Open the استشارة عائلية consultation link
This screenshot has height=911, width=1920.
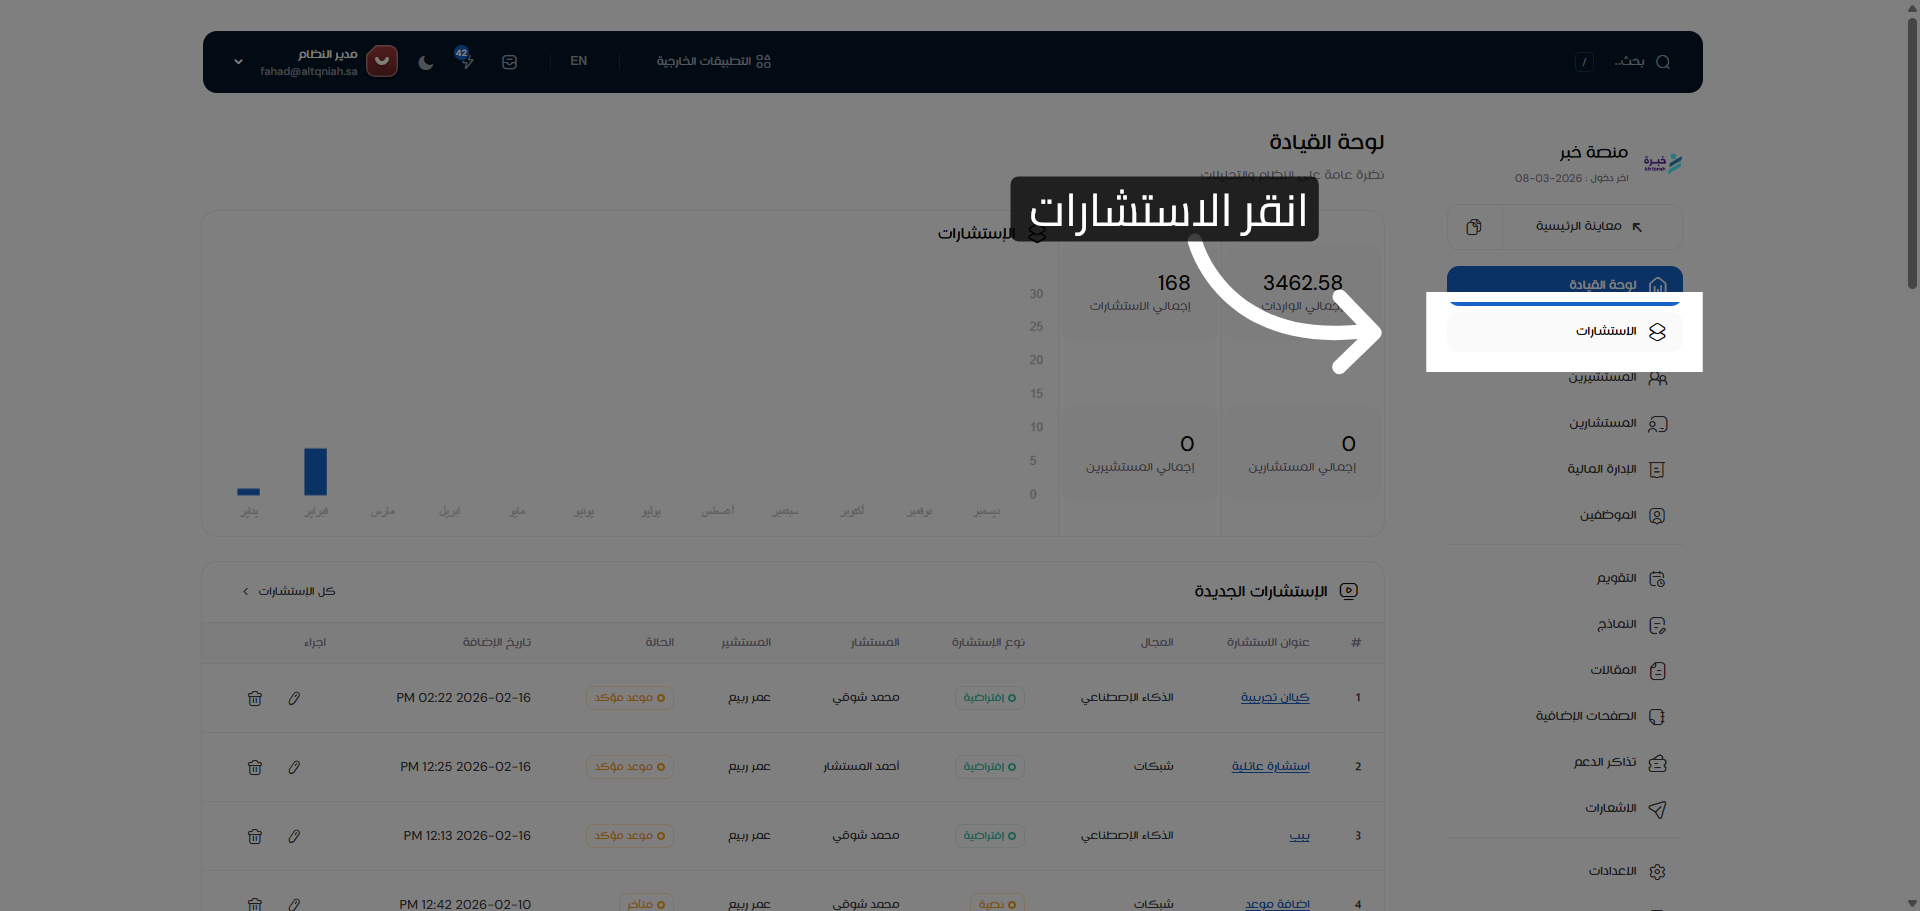[1271, 767]
